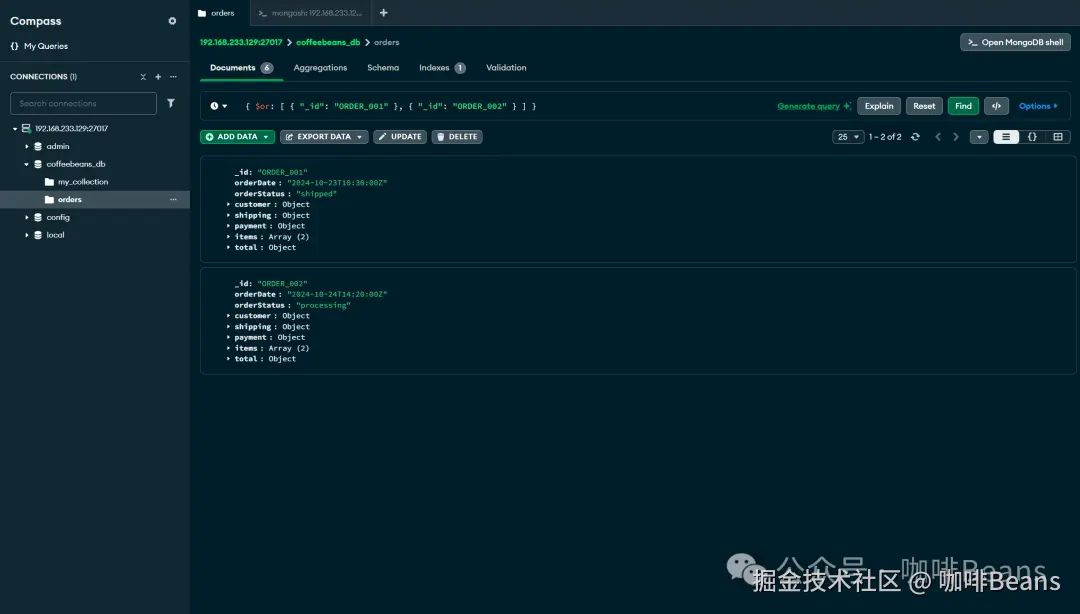
Task: Expand shipping field in ORDER_002
Action: tap(229, 327)
